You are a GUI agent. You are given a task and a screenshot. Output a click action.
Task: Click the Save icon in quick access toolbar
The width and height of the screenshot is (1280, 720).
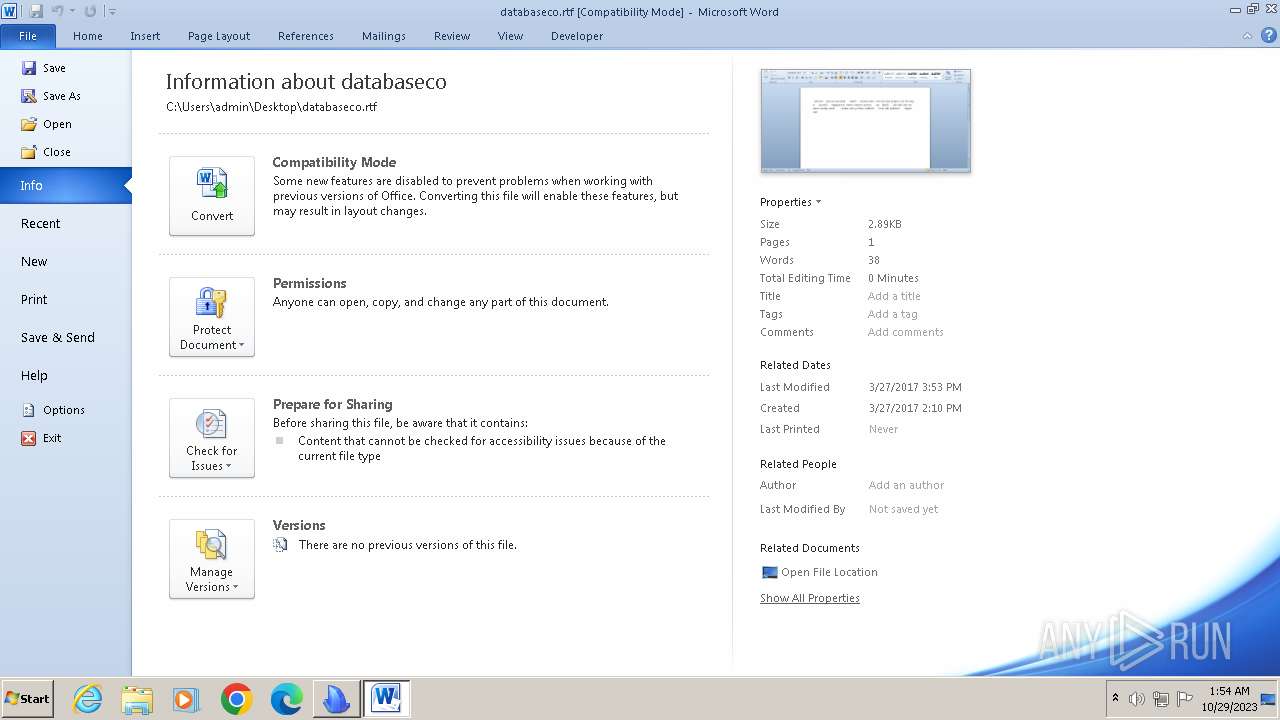coord(36,11)
